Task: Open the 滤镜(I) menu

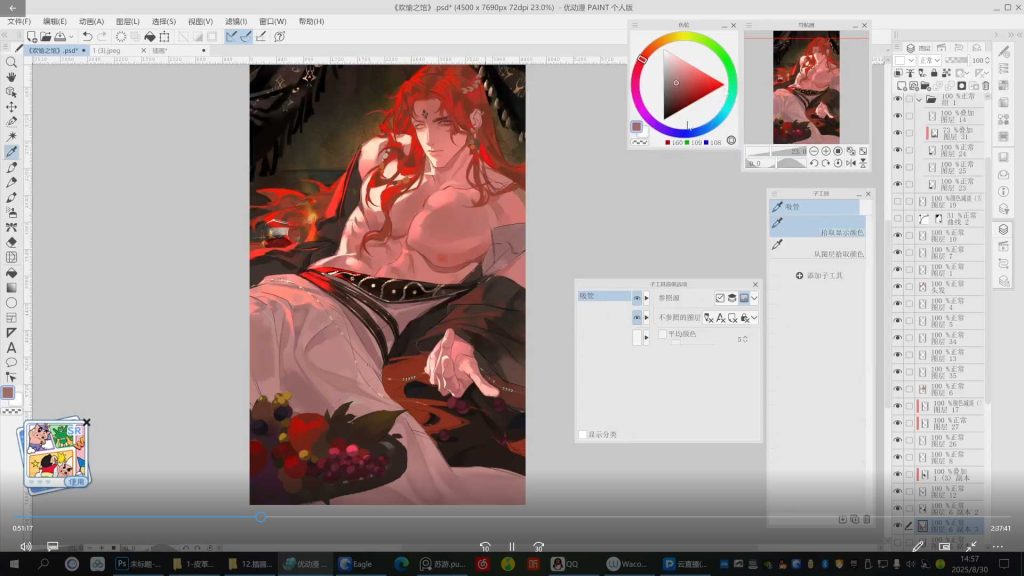Action: pos(236,21)
